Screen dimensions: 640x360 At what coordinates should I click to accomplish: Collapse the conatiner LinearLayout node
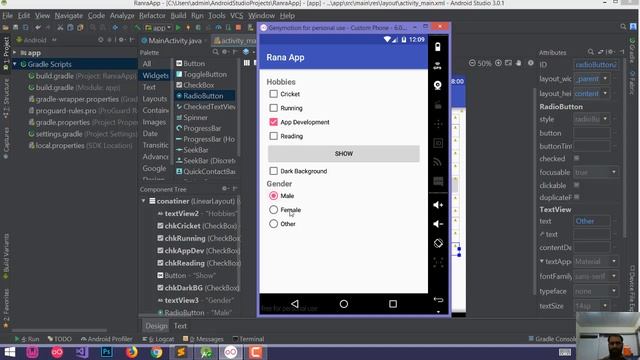(x=143, y=201)
